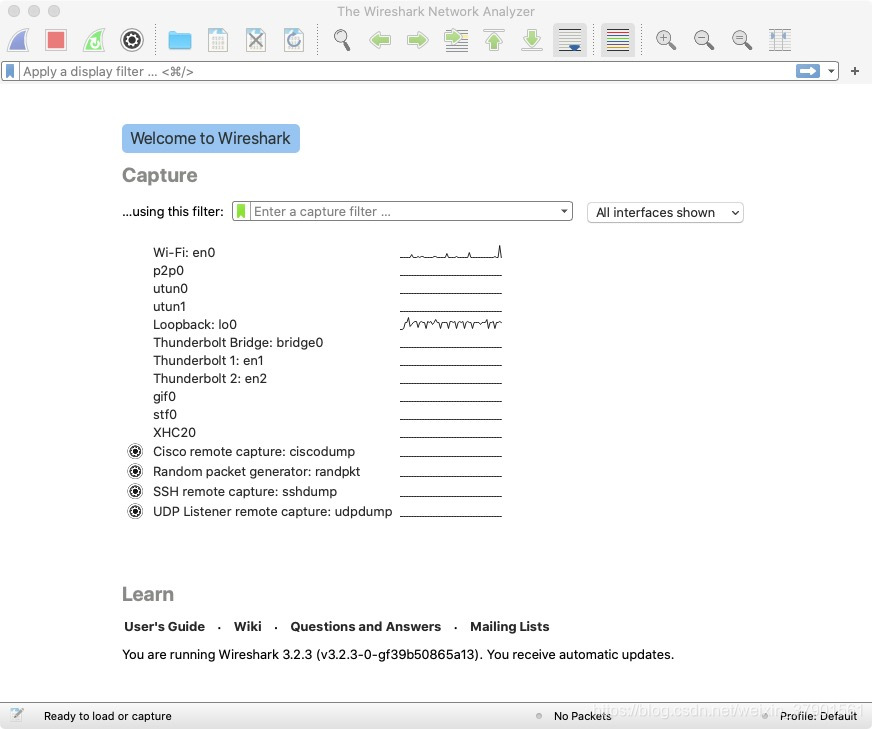
Task: Select p2p0 interface
Action: coord(169,271)
